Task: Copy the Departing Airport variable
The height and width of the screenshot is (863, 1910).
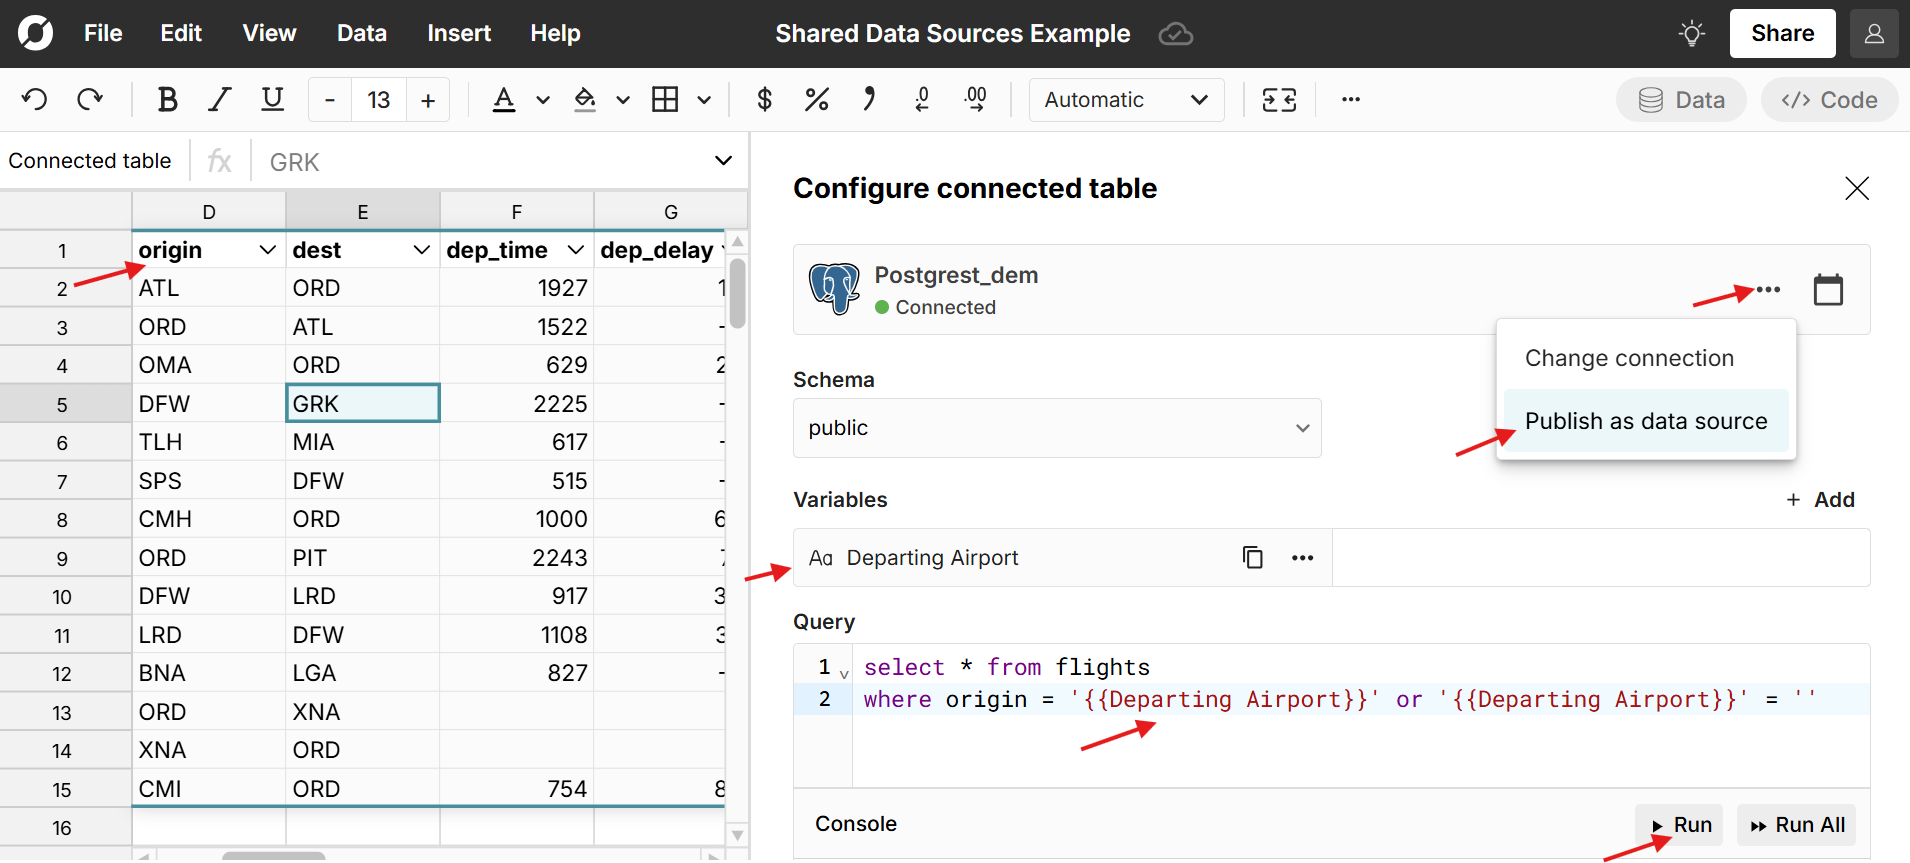Action: coord(1252,558)
